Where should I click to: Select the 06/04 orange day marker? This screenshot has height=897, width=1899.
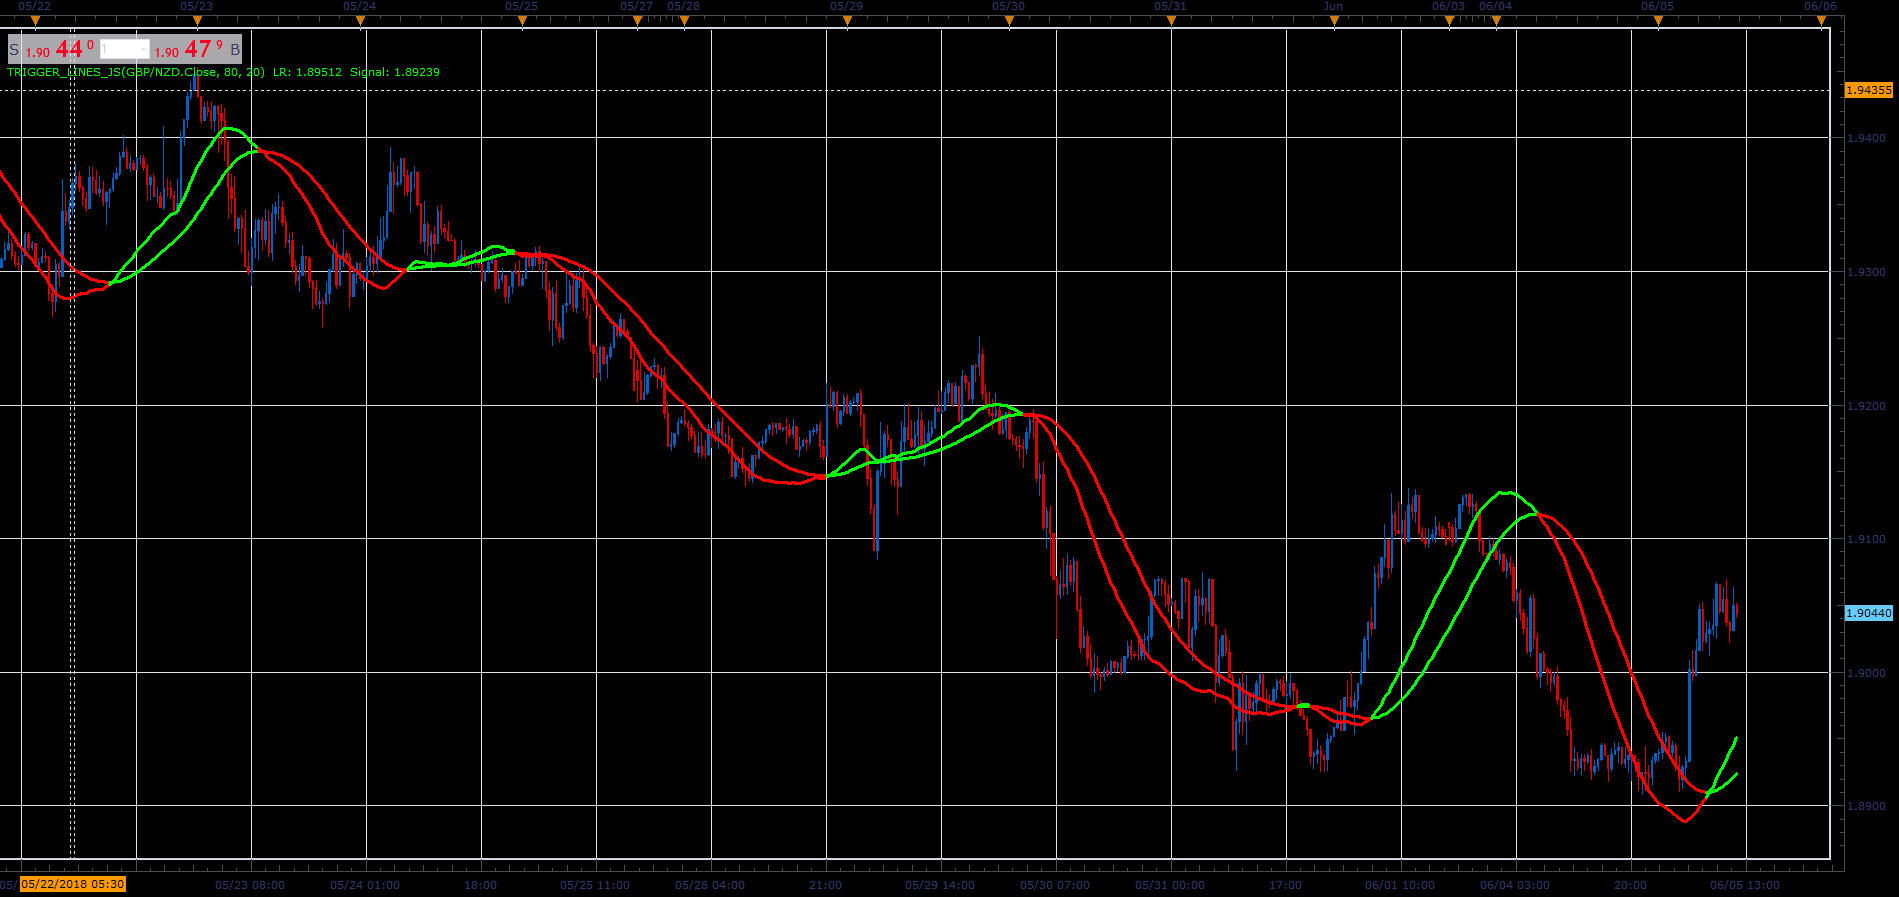(x=1496, y=20)
